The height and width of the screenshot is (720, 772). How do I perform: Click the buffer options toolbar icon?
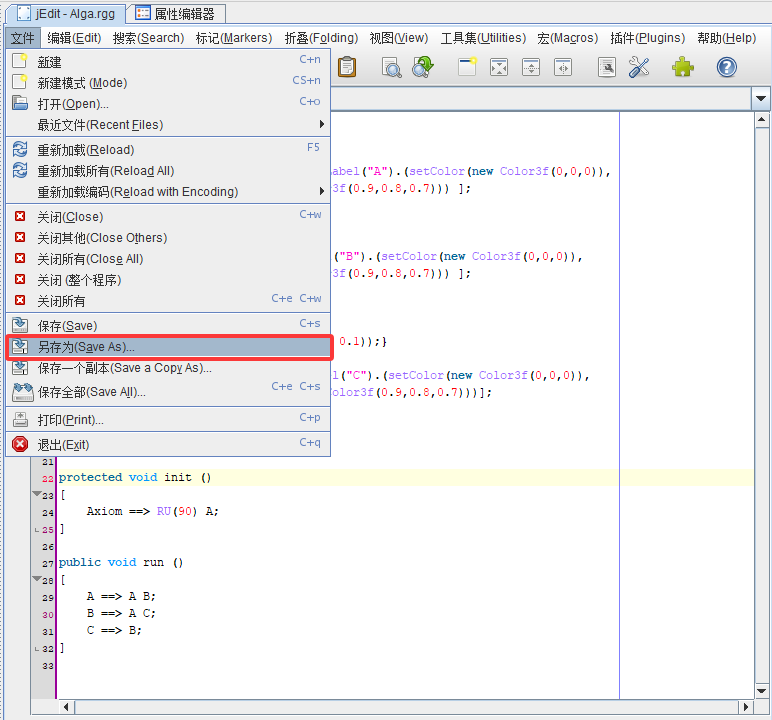[x=607, y=67]
